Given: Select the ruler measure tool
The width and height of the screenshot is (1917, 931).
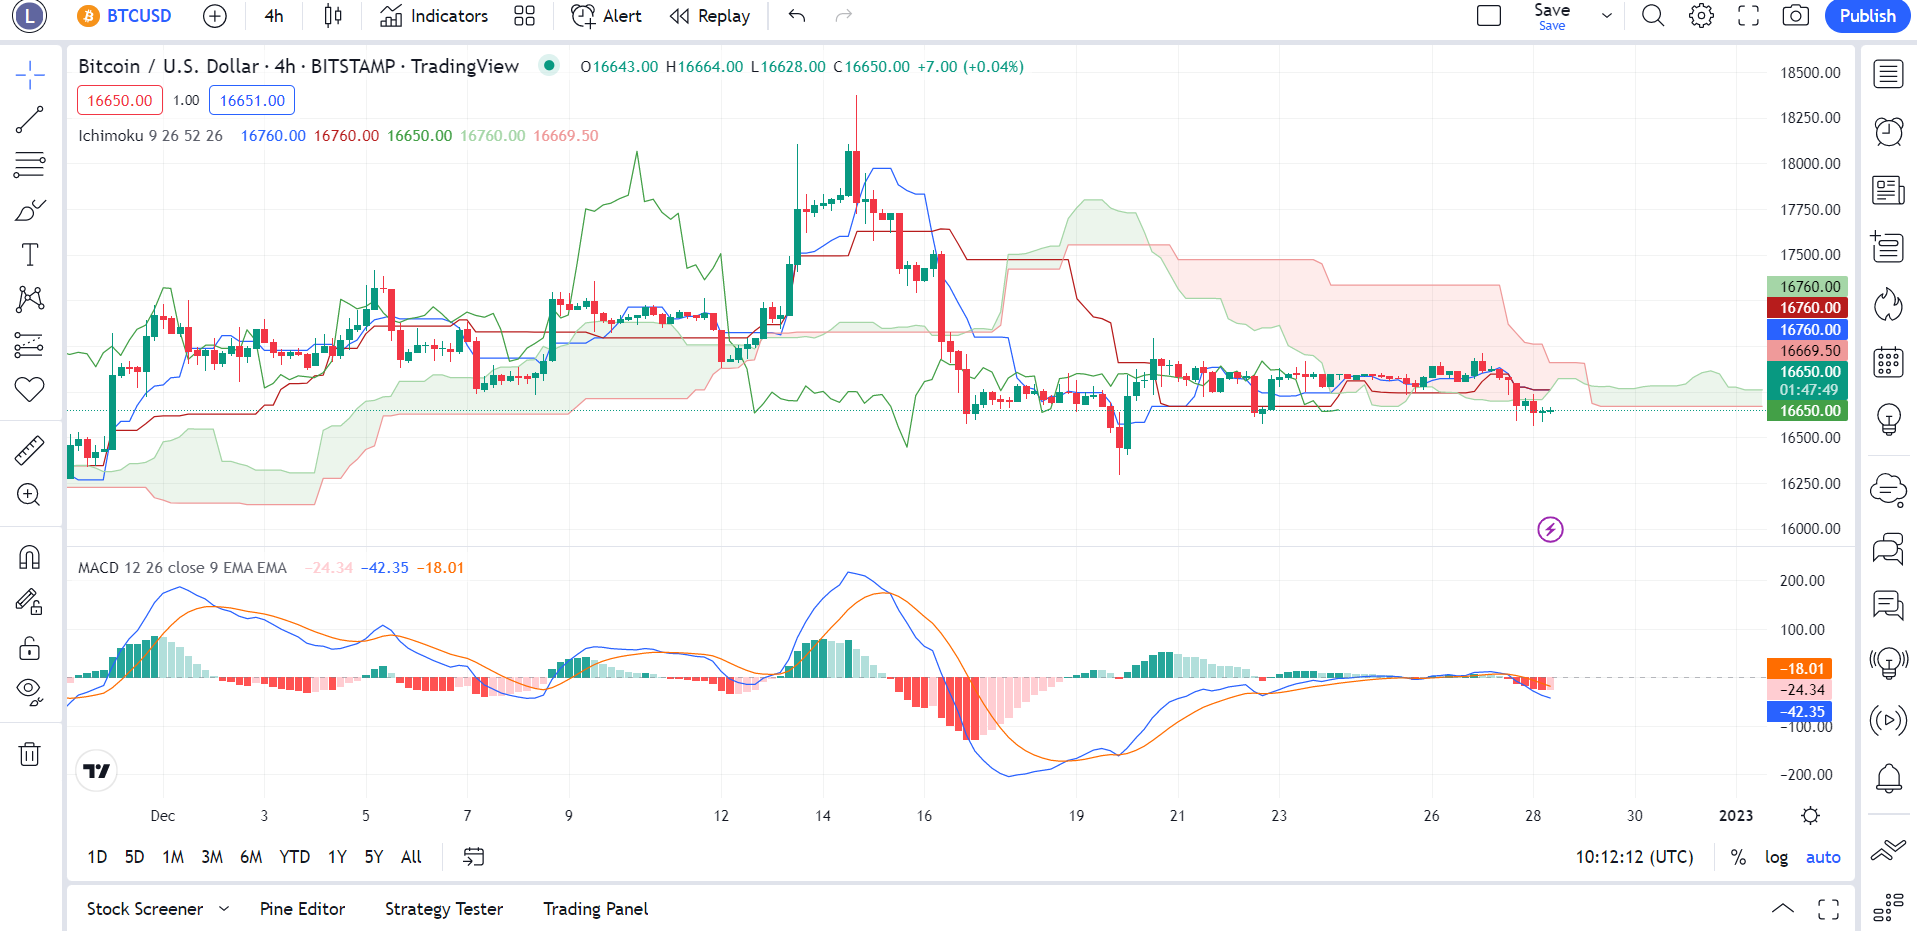Looking at the screenshot, I should [30, 450].
